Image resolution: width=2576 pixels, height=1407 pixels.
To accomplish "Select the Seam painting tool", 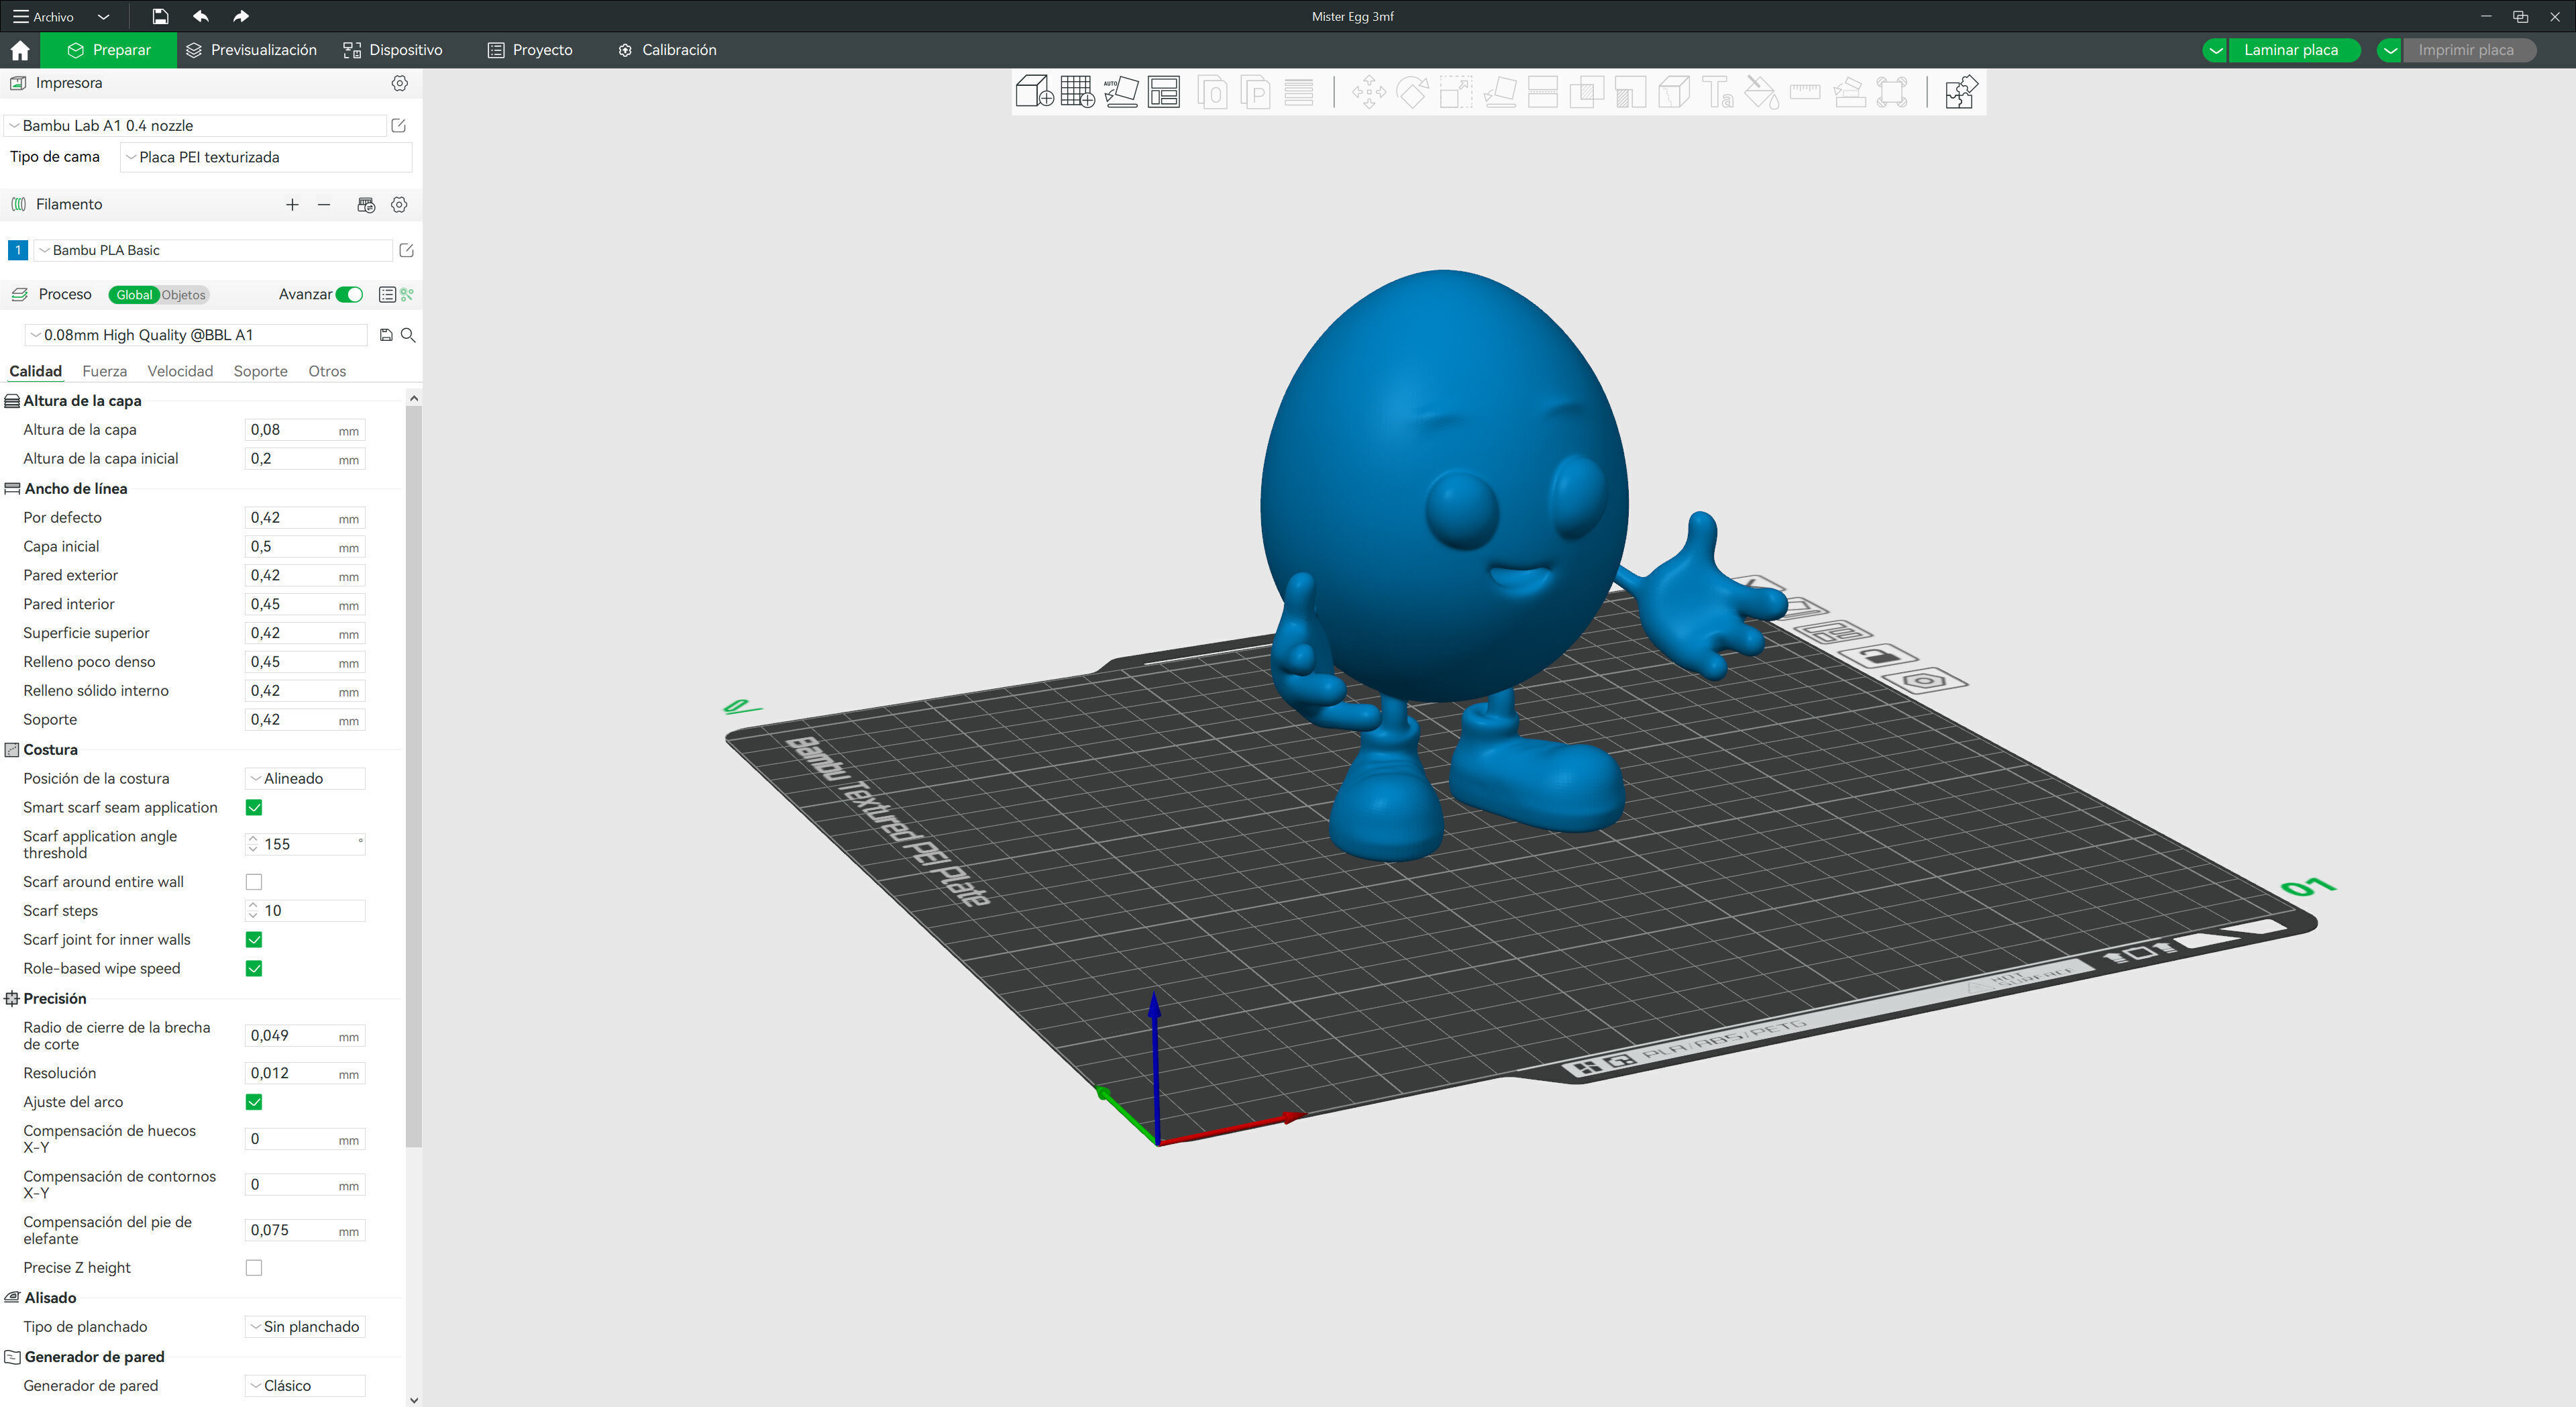I will (1674, 93).
